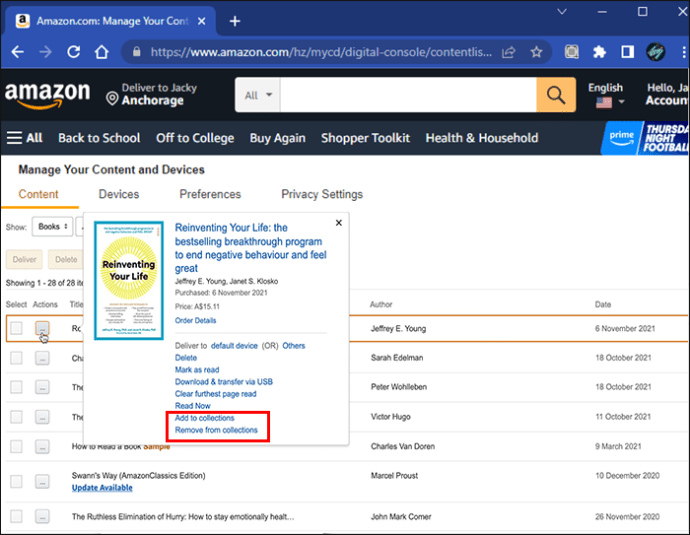690x535 pixels.
Task: Switch to the Privacy Settings tab
Action: [x=322, y=194]
